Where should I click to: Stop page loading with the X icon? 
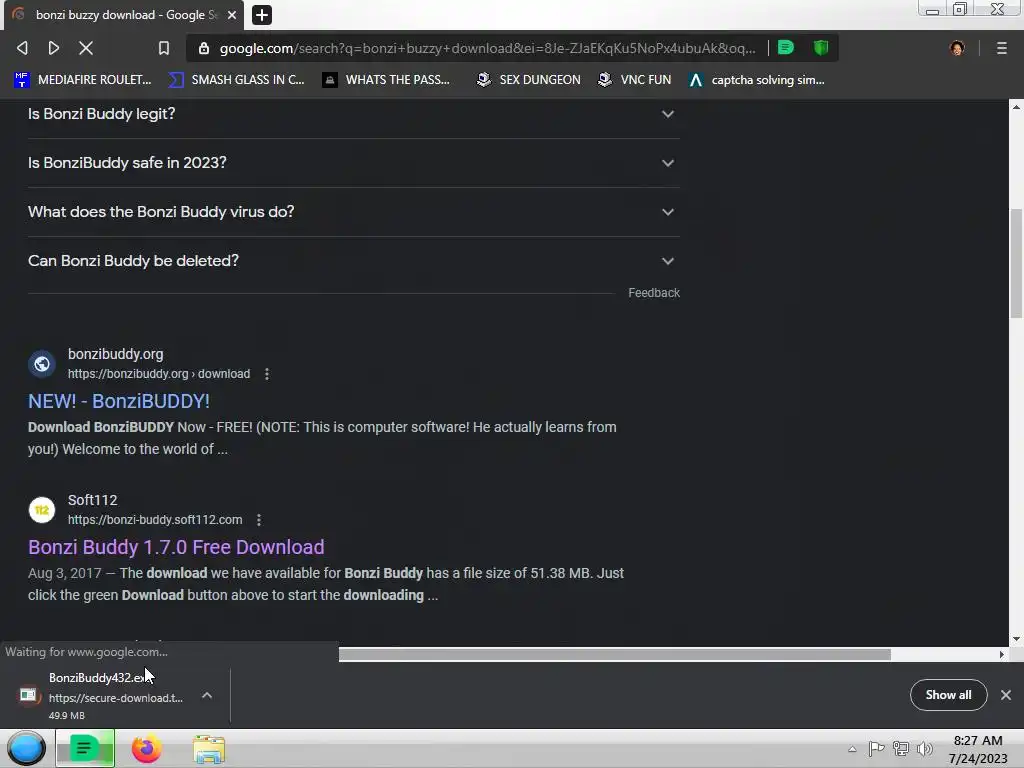point(86,48)
